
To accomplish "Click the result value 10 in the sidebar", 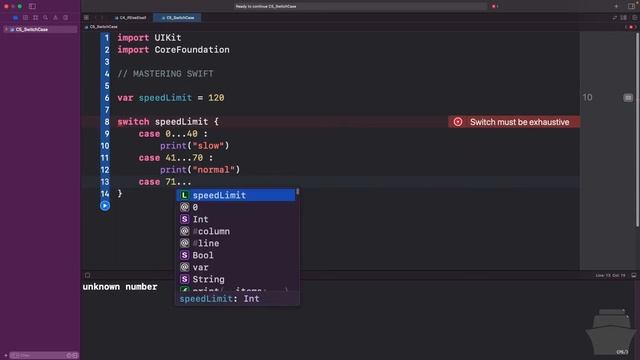I will pyautogui.click(x=587, y=98).
